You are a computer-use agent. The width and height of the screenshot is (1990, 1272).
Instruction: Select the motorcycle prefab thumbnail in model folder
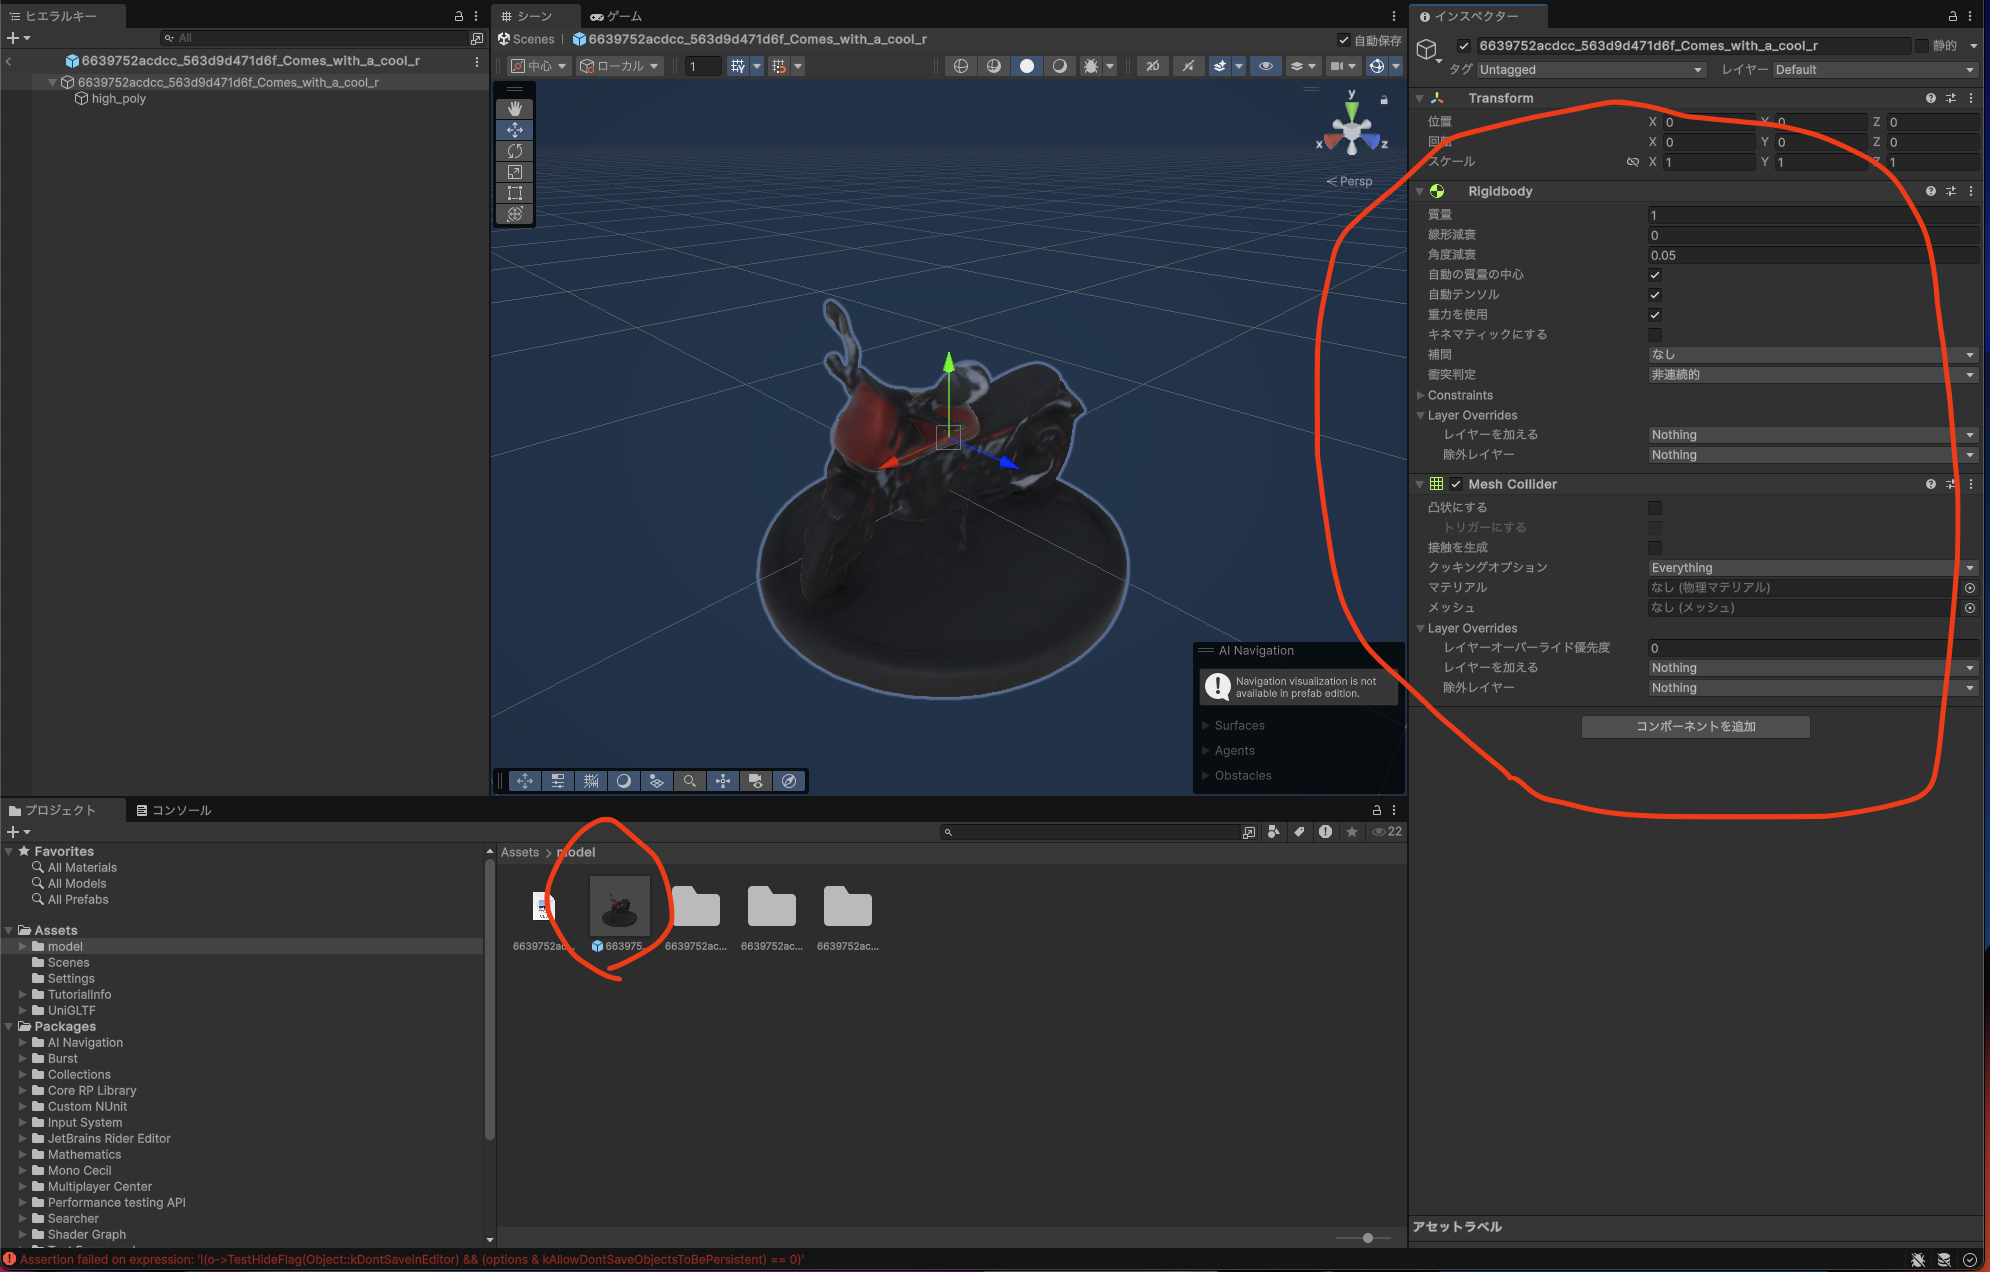coord(620,905)
